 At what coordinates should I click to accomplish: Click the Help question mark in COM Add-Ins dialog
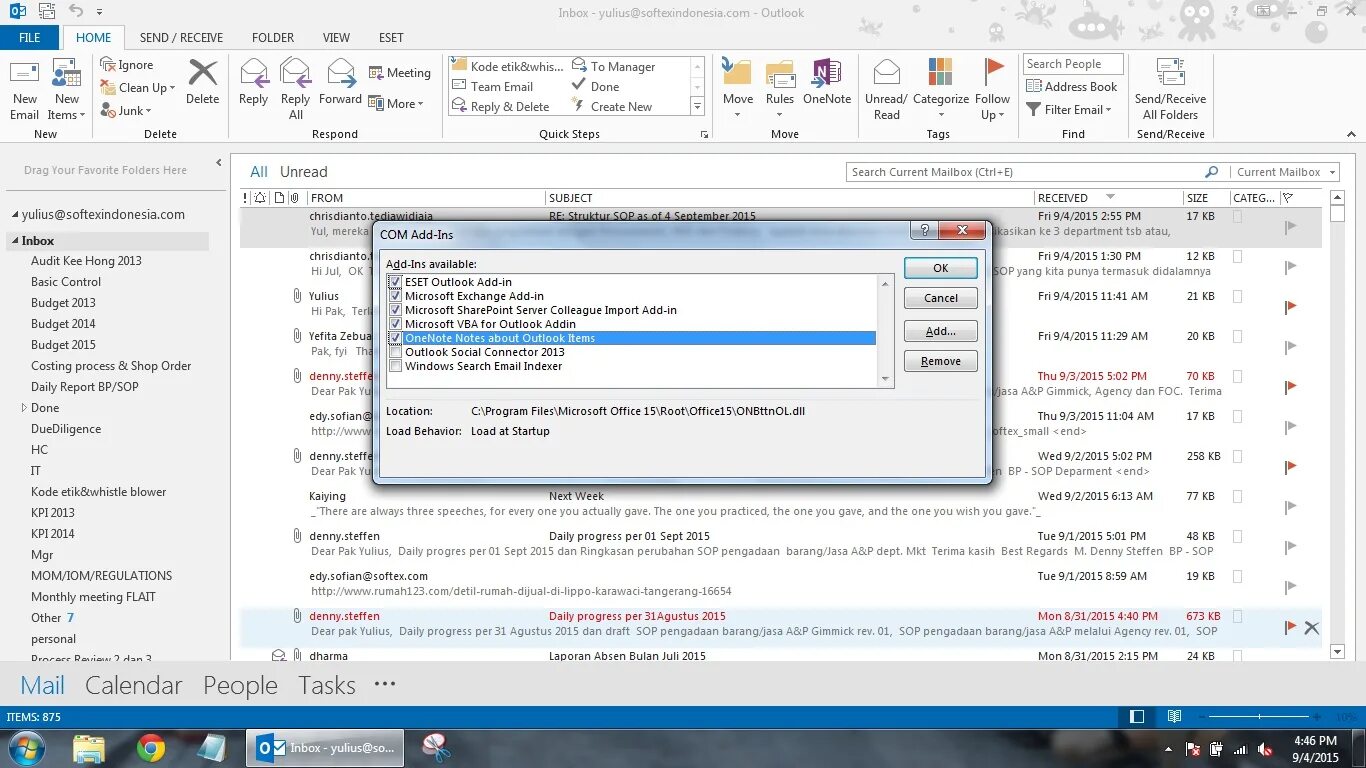[924, 231]
